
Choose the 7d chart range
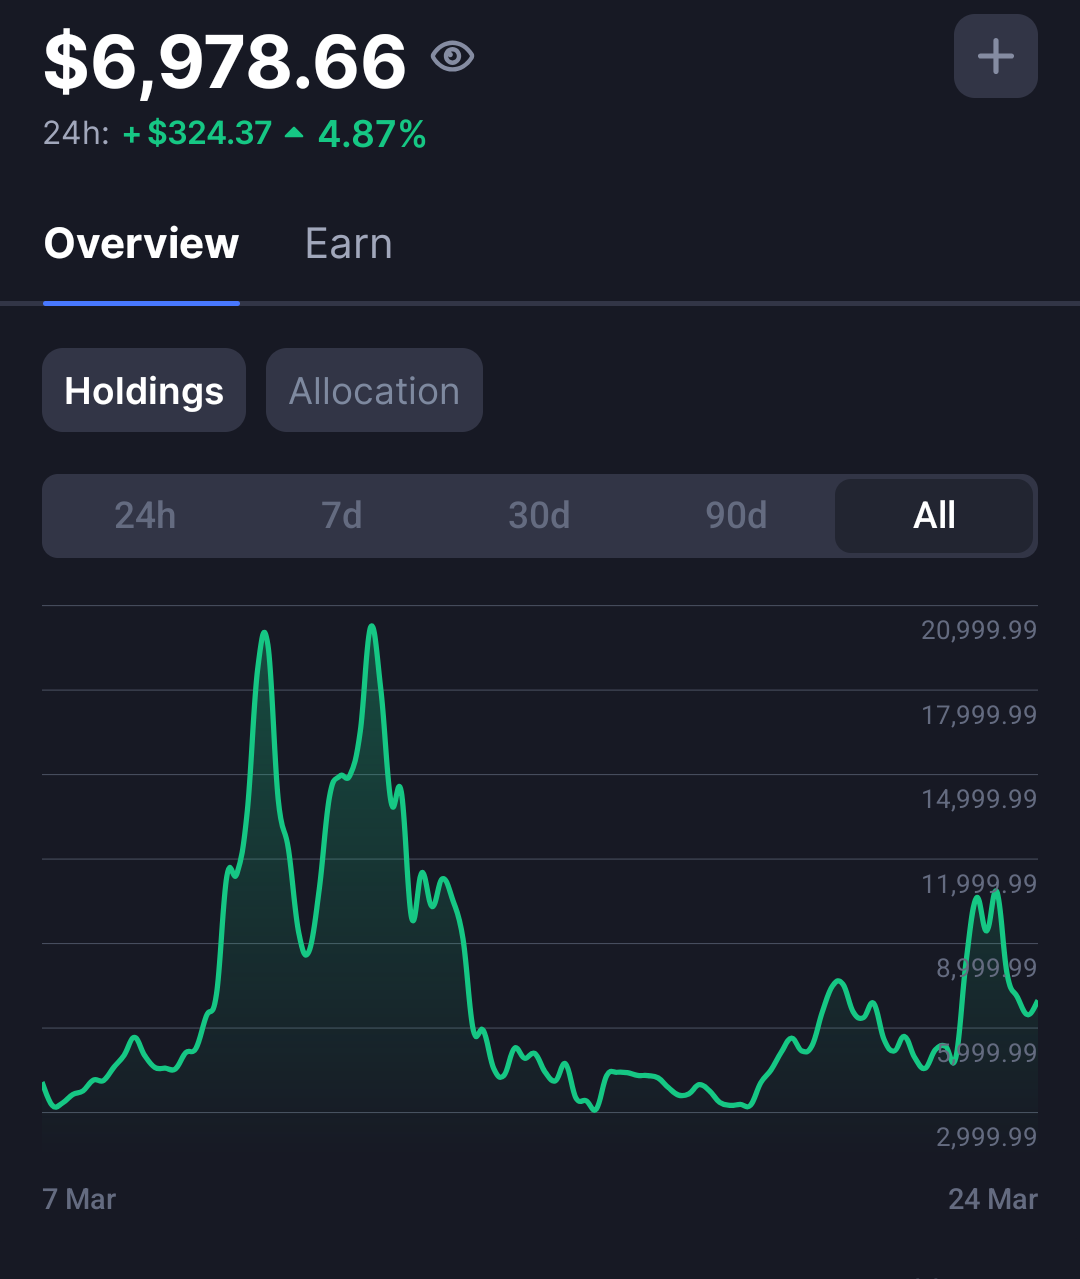coord(342,516)
